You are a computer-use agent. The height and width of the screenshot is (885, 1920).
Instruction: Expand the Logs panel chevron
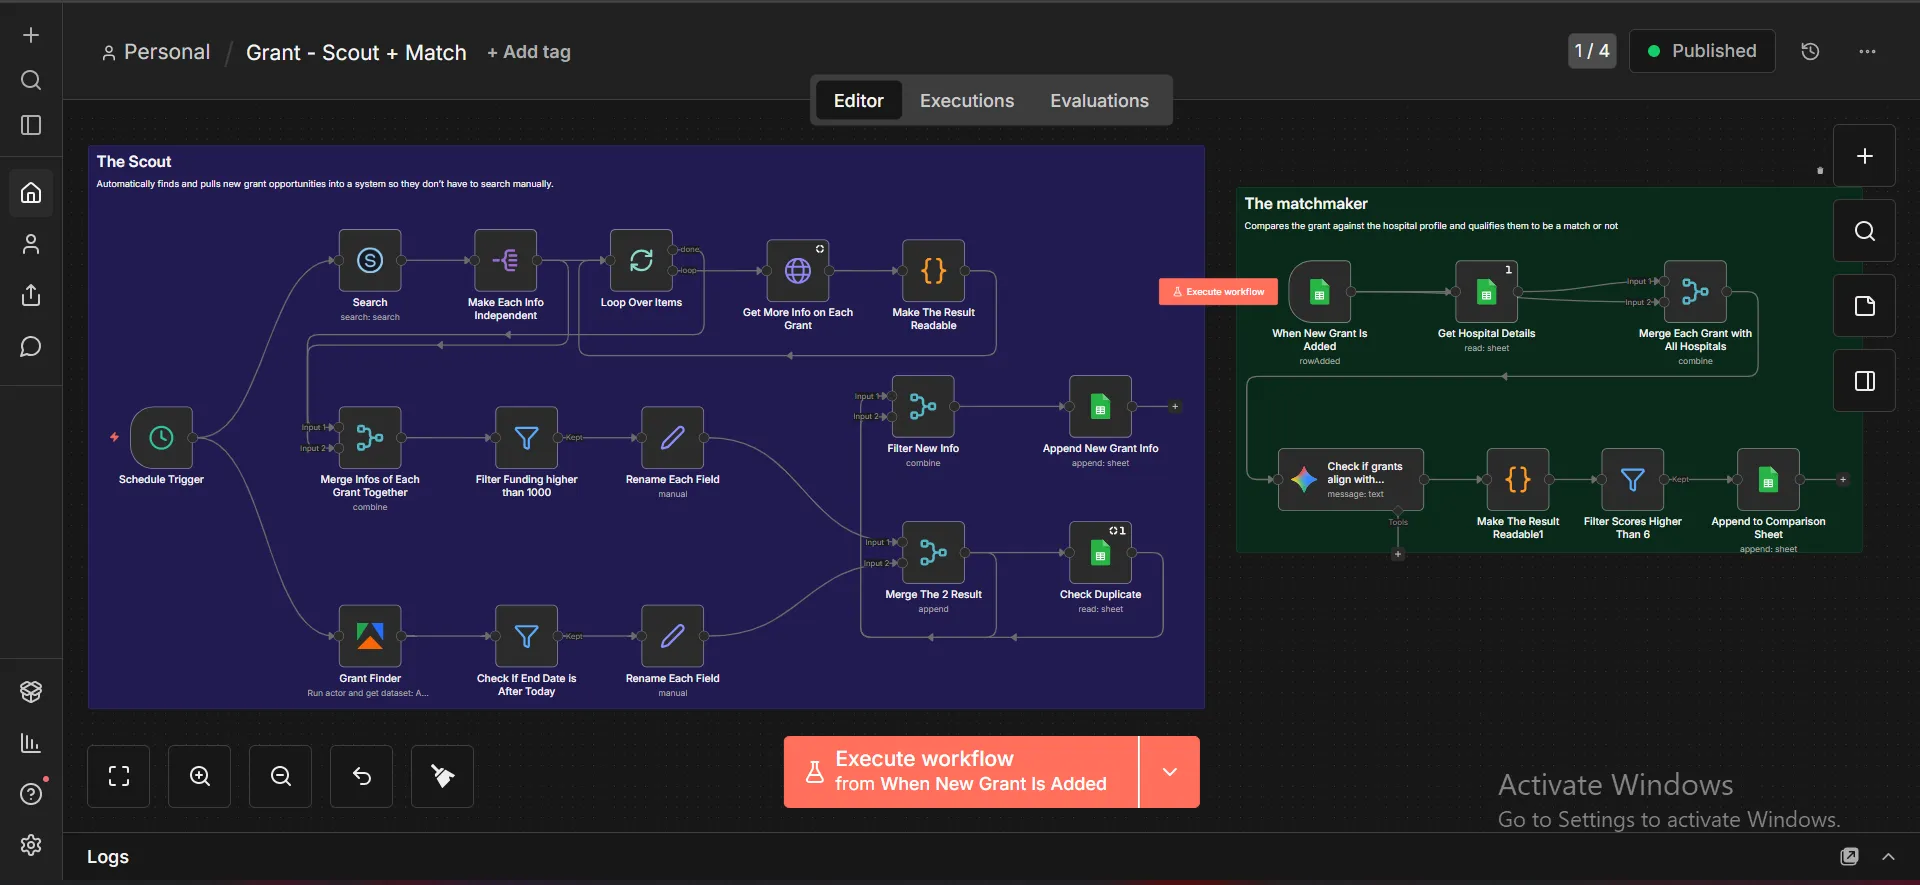tap(1888, 857)
